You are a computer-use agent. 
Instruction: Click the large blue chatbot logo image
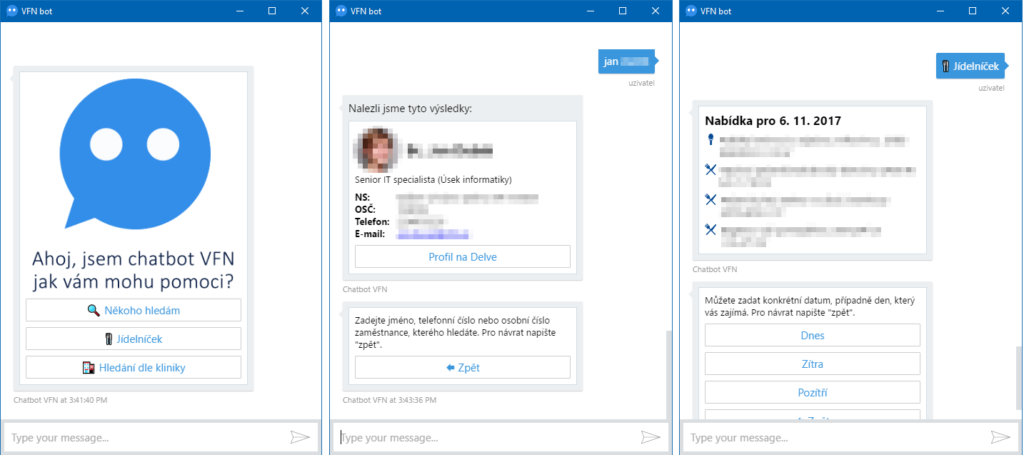tap(135, 153)
